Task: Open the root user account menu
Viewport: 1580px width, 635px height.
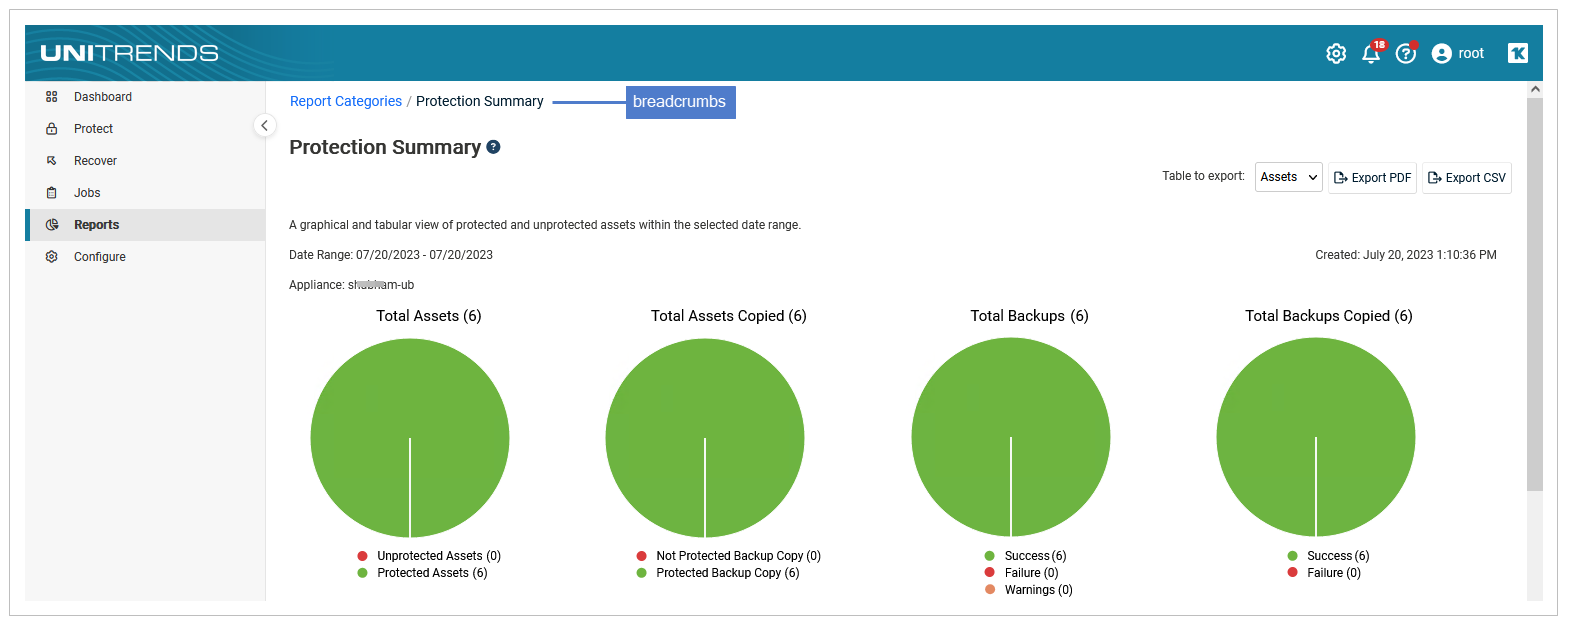Action: (x=1458, y=54)
